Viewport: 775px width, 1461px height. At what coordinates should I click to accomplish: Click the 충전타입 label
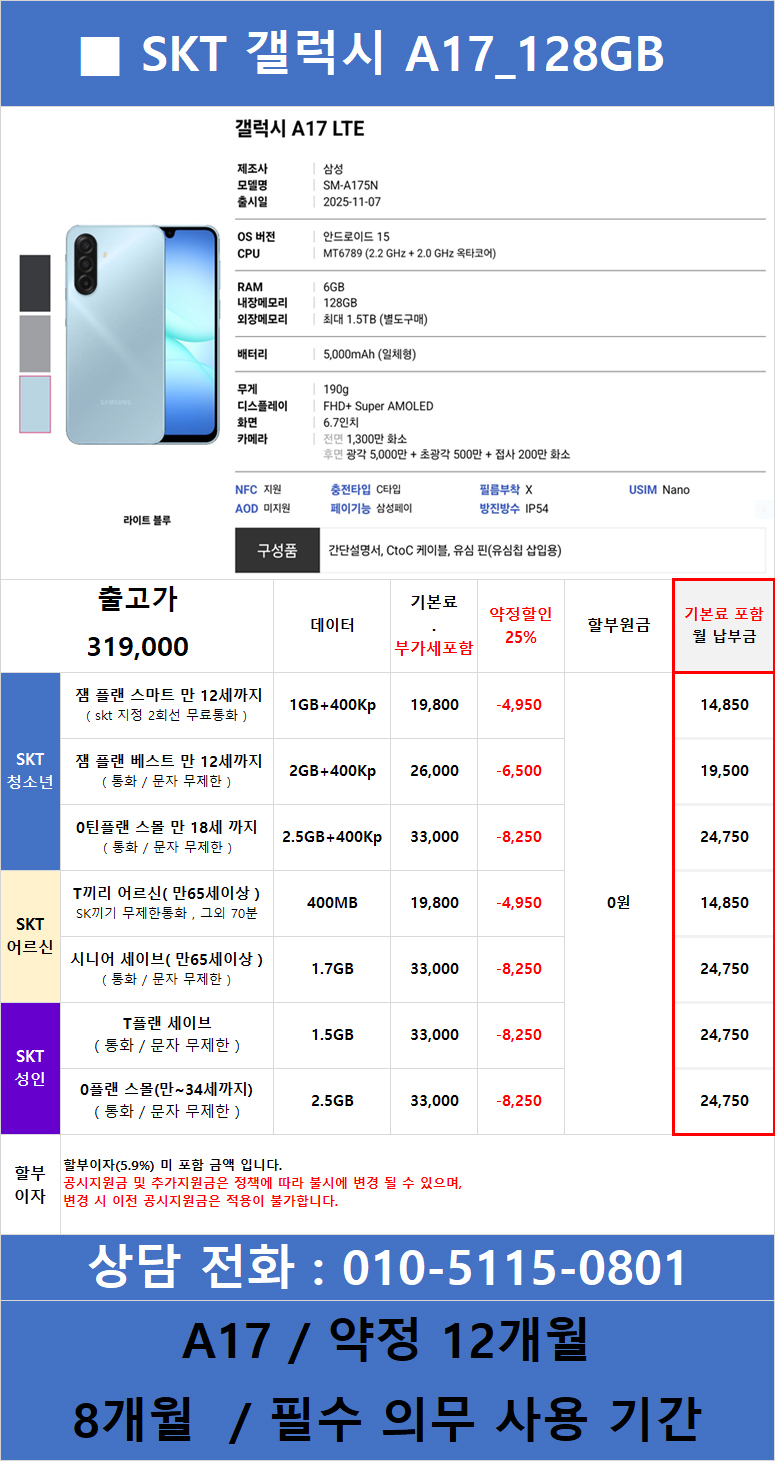[x=350, y=490]
